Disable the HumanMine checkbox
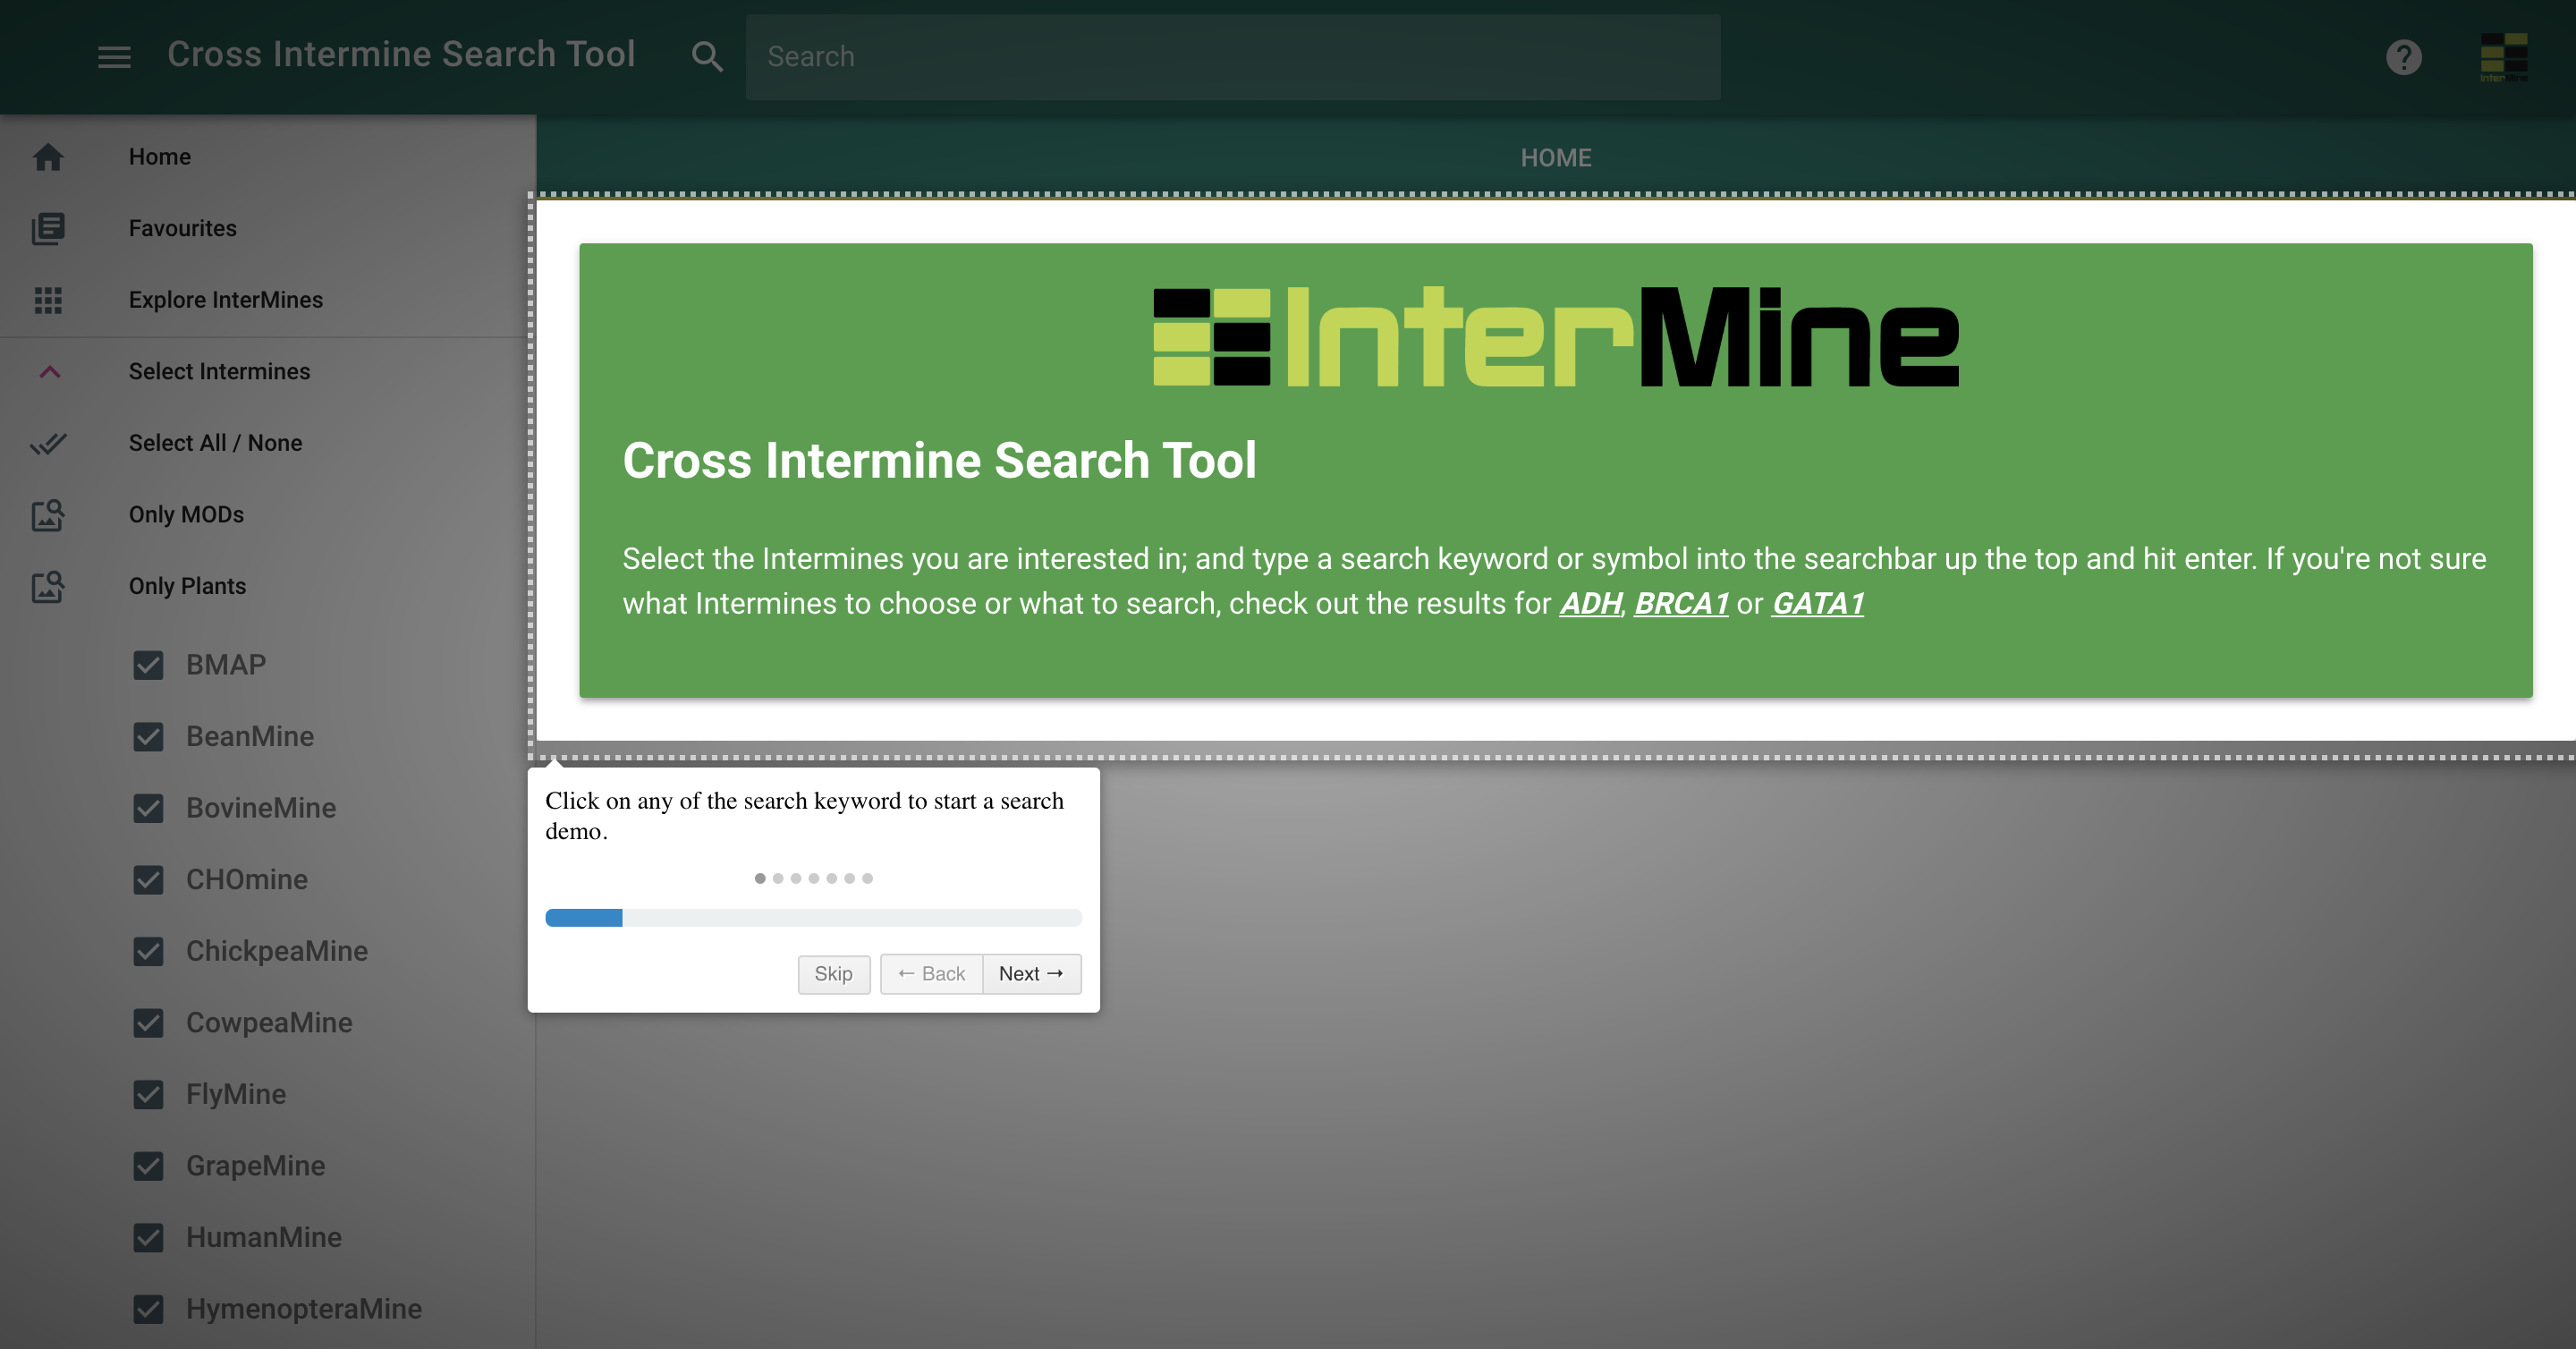2576x1349 pixels. click(148, 1237)
